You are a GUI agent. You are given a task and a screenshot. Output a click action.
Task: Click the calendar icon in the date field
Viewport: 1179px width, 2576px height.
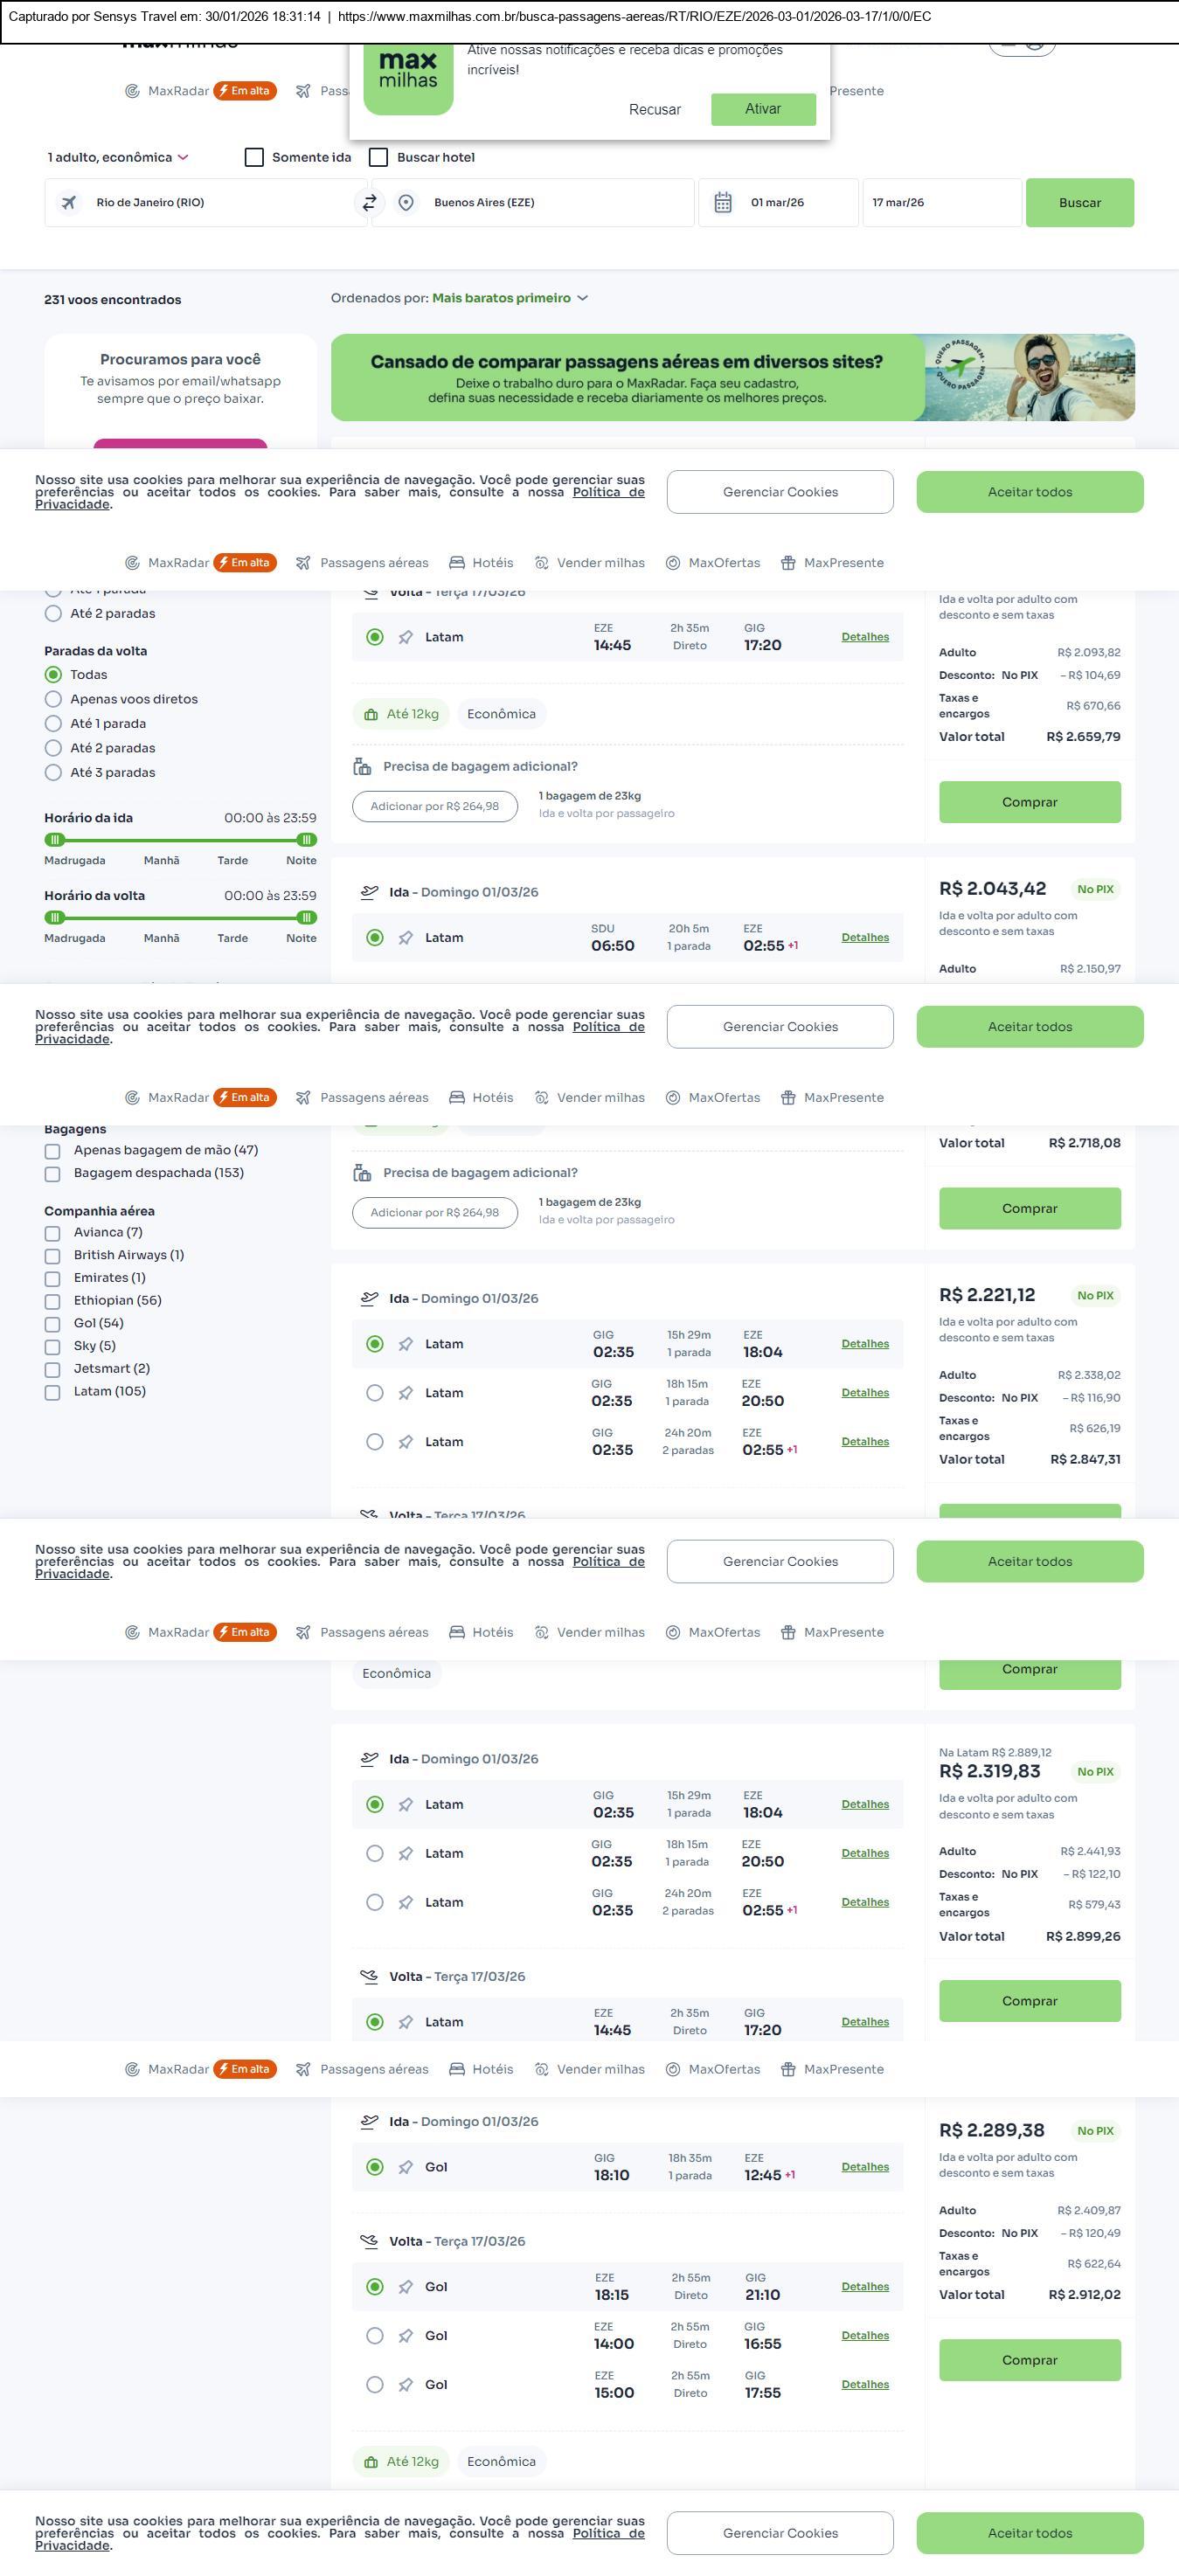pyautogui.click(x=722, y=203)
